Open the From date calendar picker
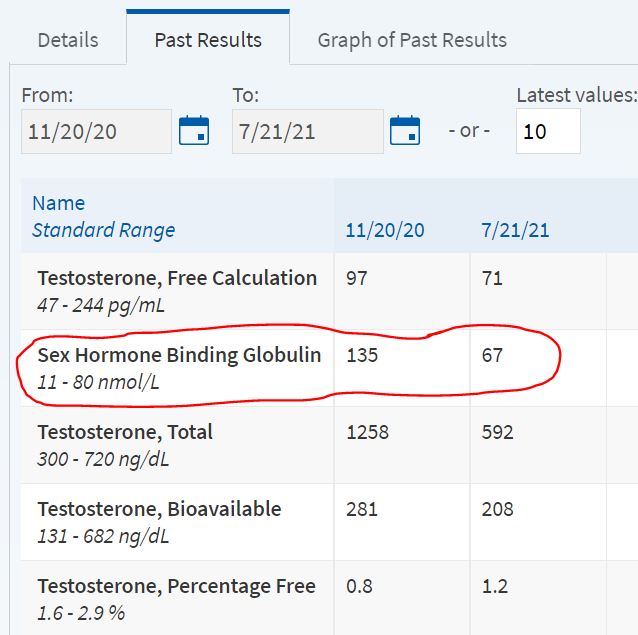 (x=194, y=131)
